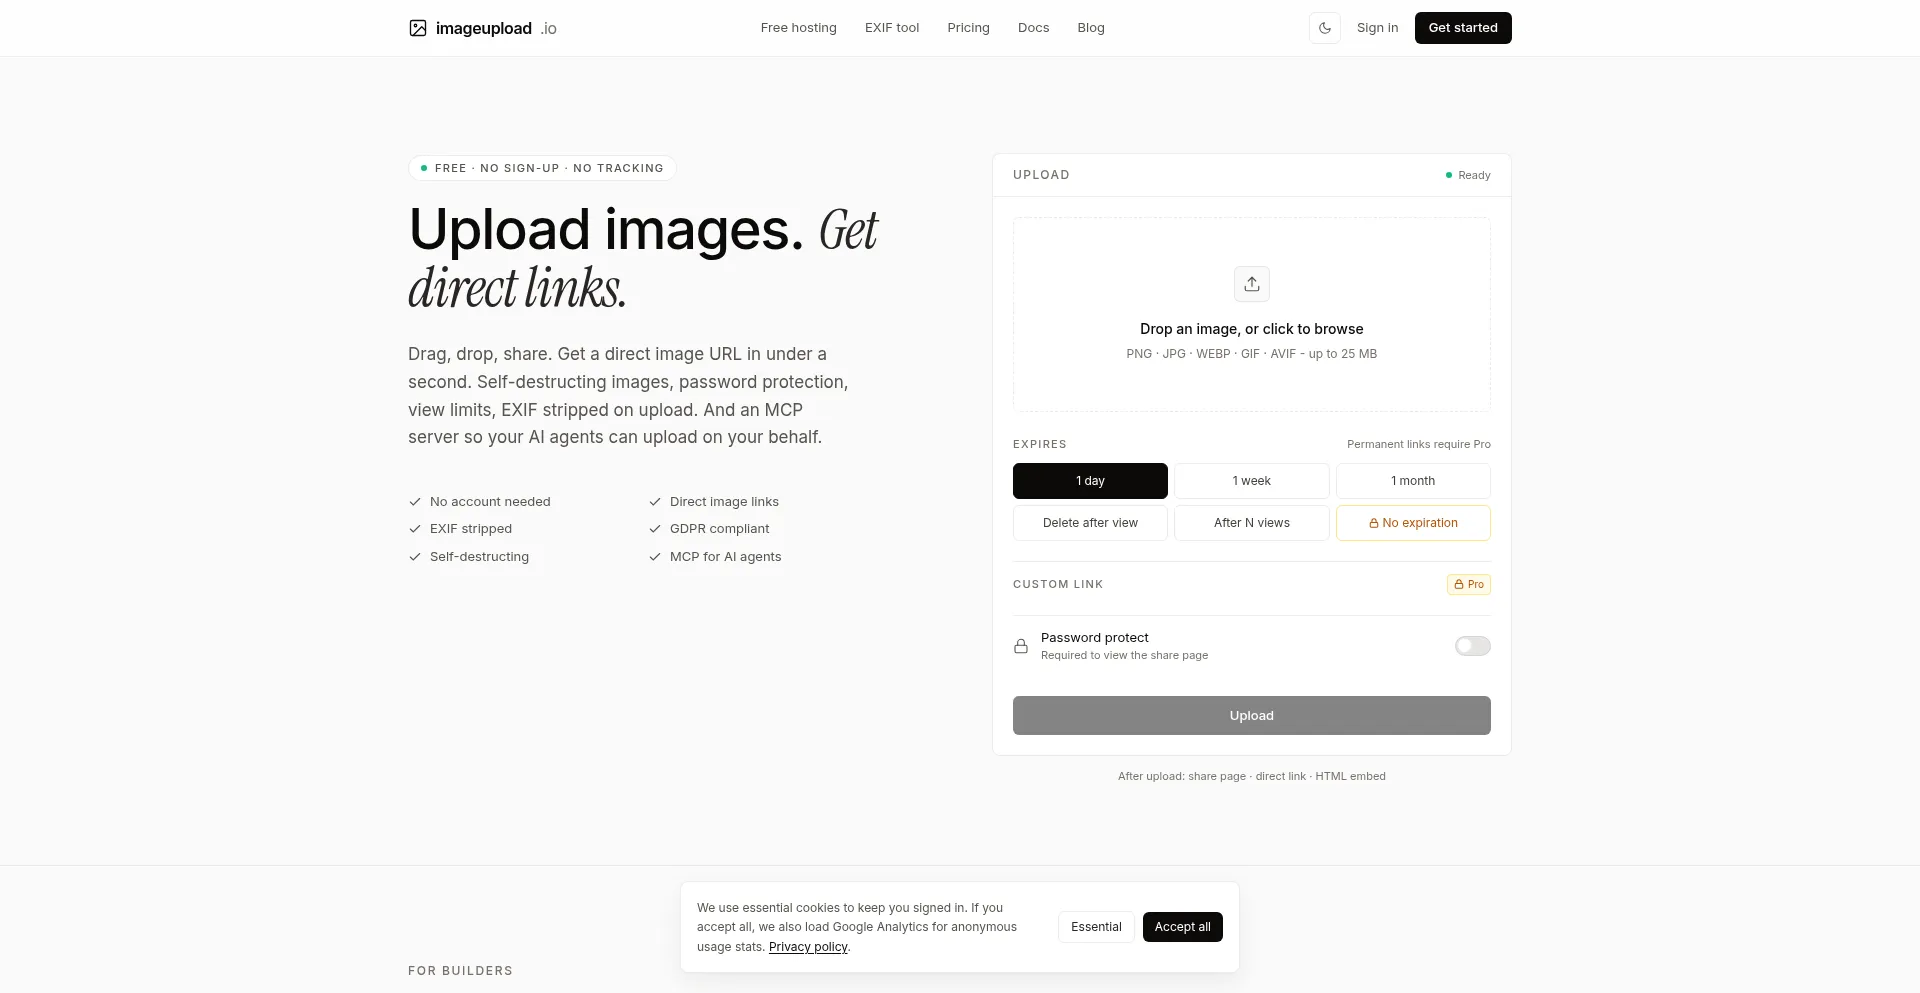Click the 'Ready' status text

[1474, 175]
